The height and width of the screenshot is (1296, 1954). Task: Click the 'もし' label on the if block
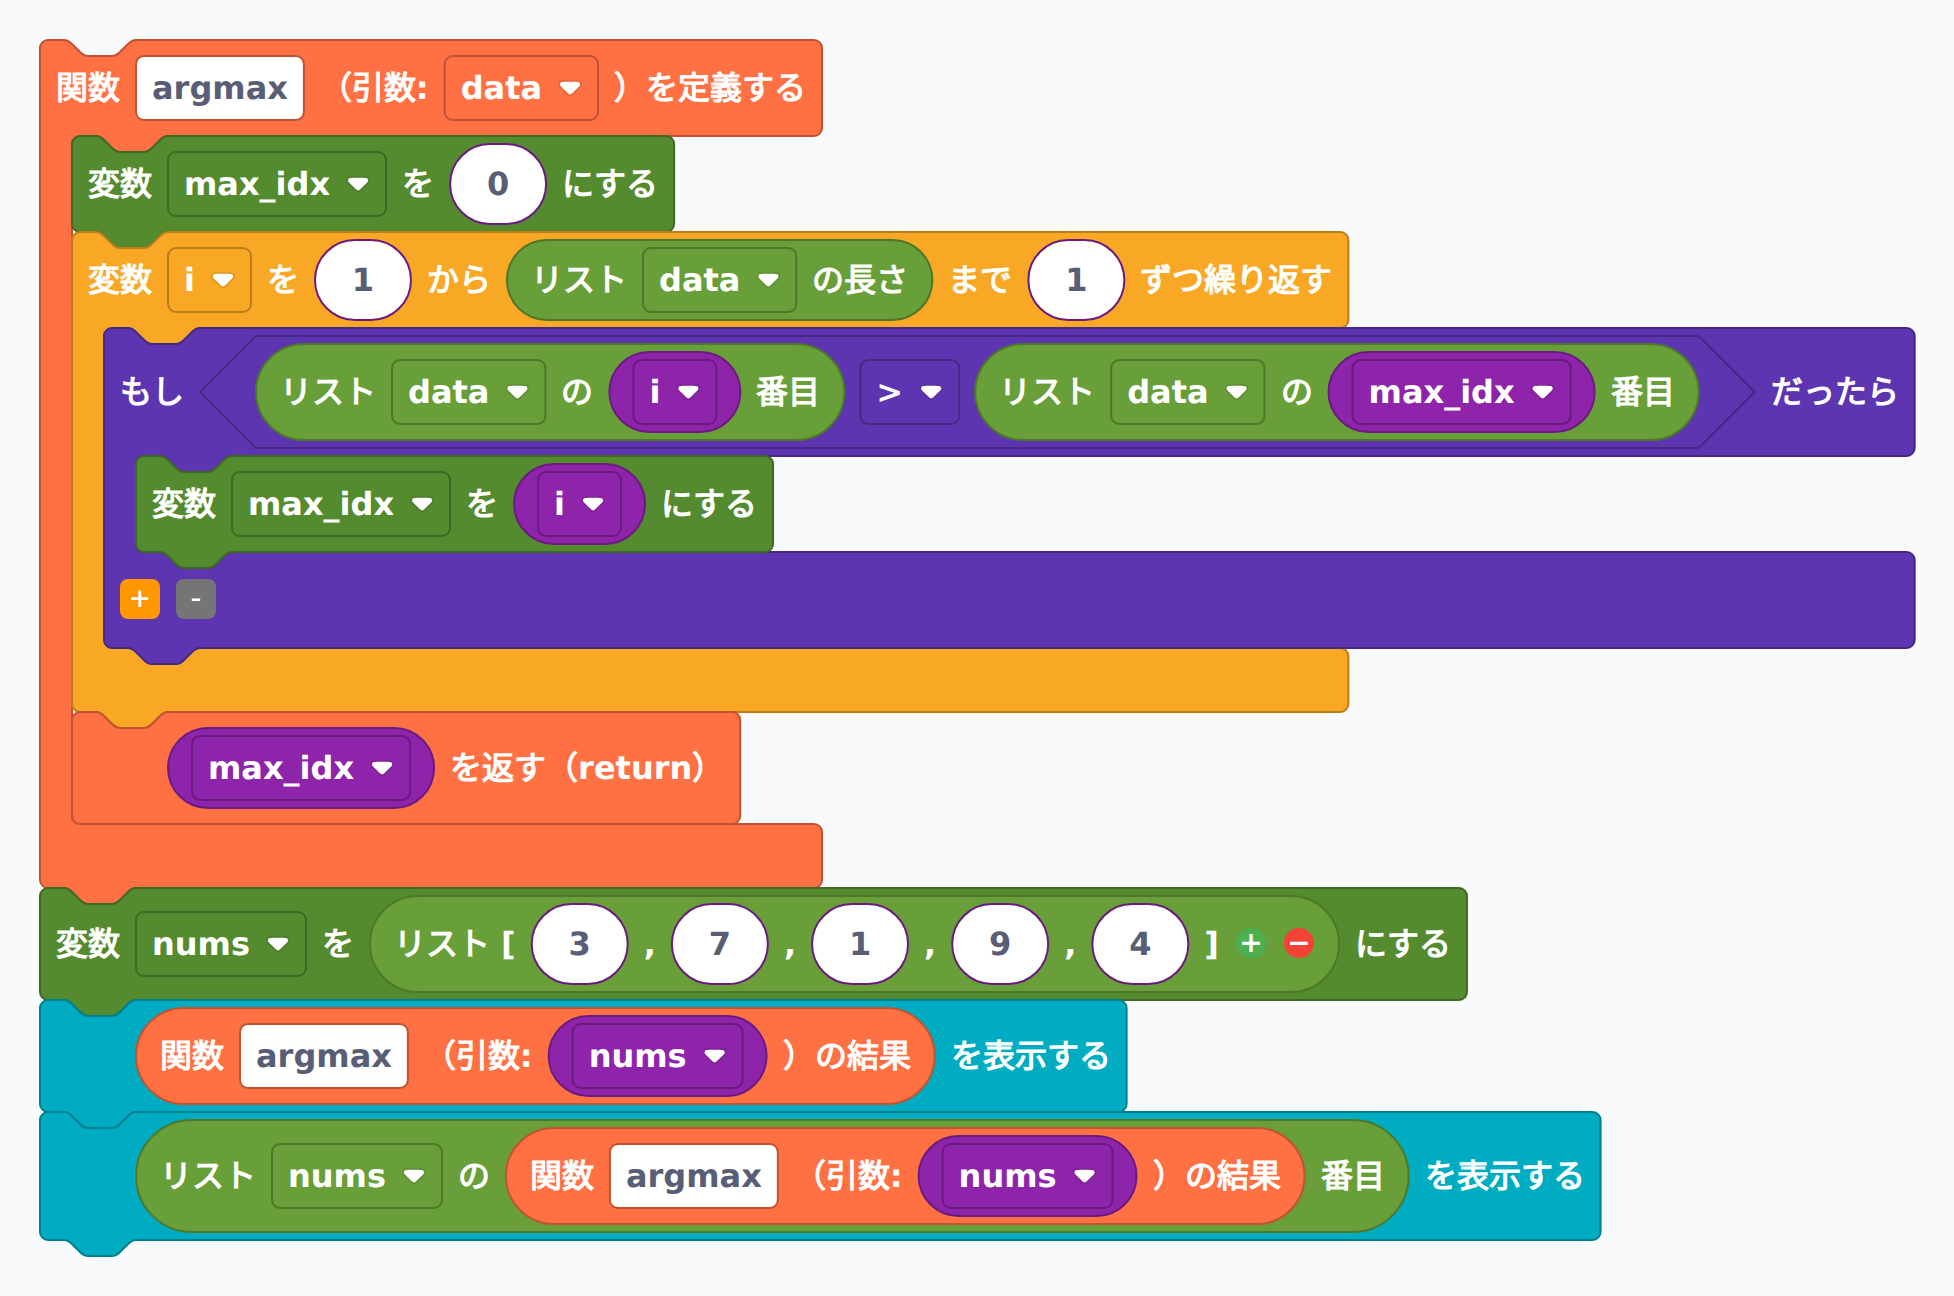[x=152, y=392]
